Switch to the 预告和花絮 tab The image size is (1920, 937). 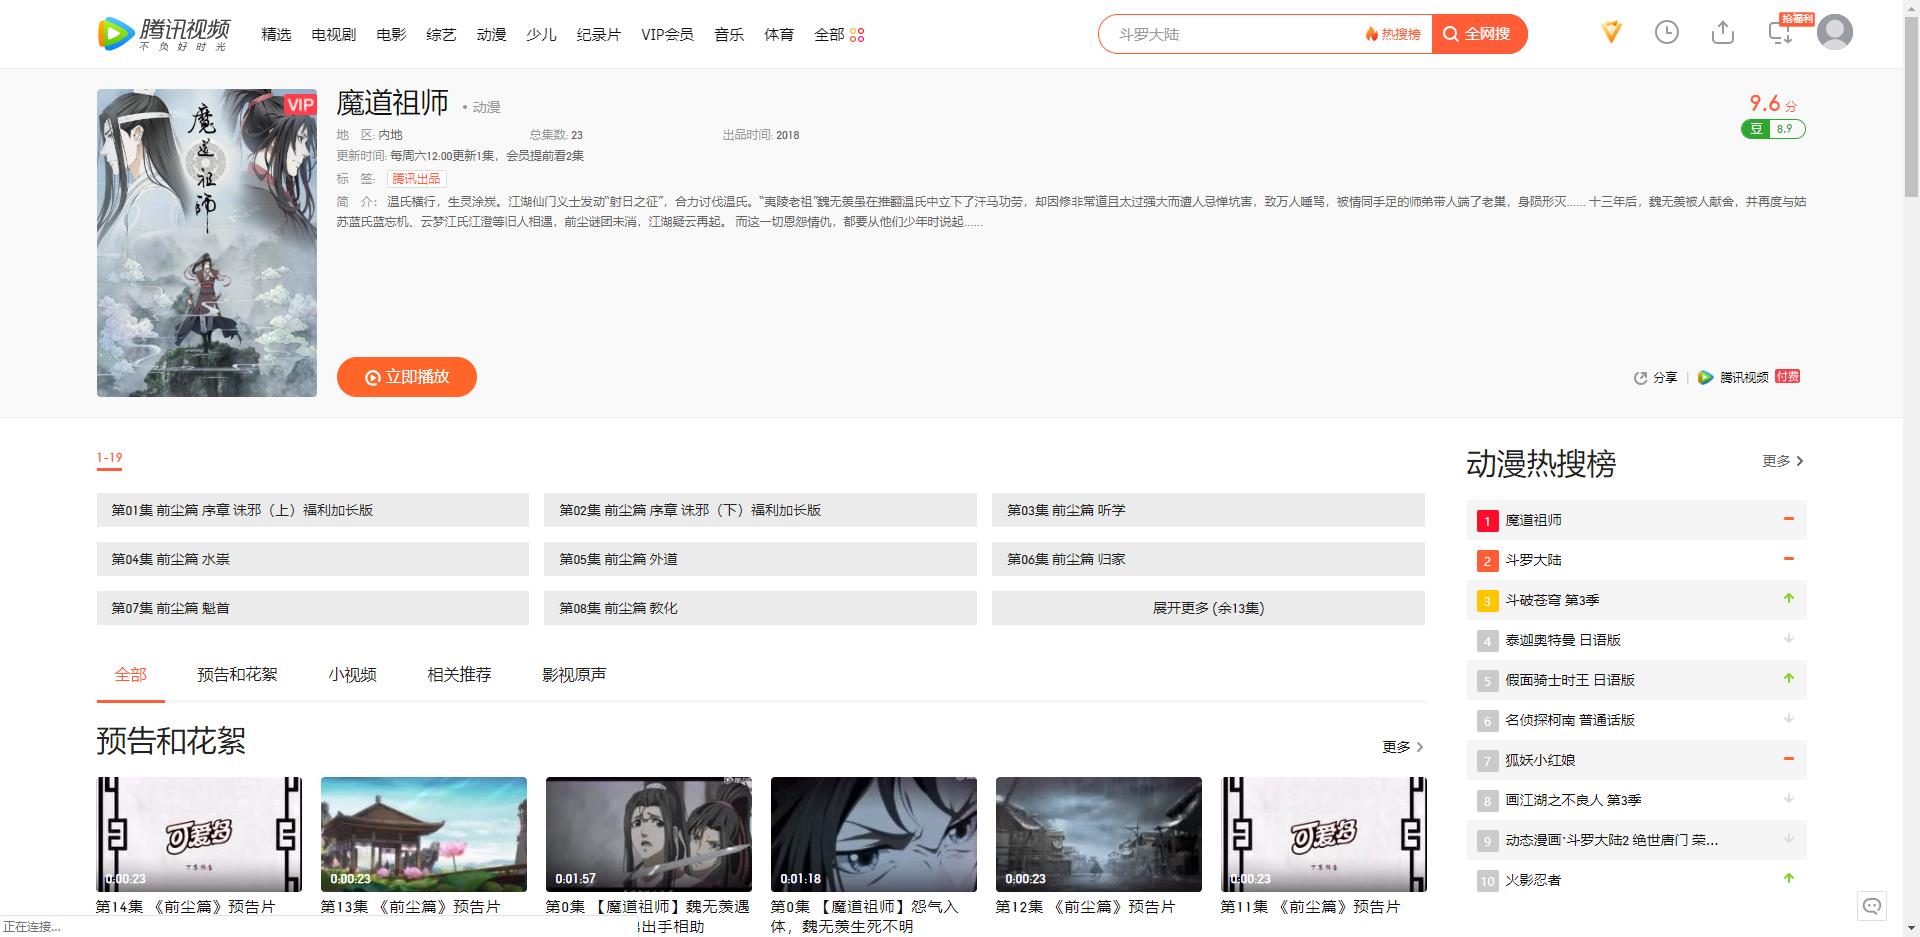click(237, 675)
